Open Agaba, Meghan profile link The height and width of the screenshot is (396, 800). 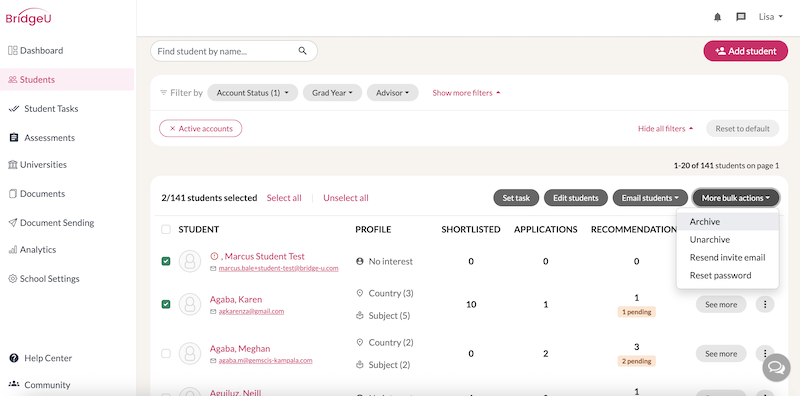(x=240, y=349)
